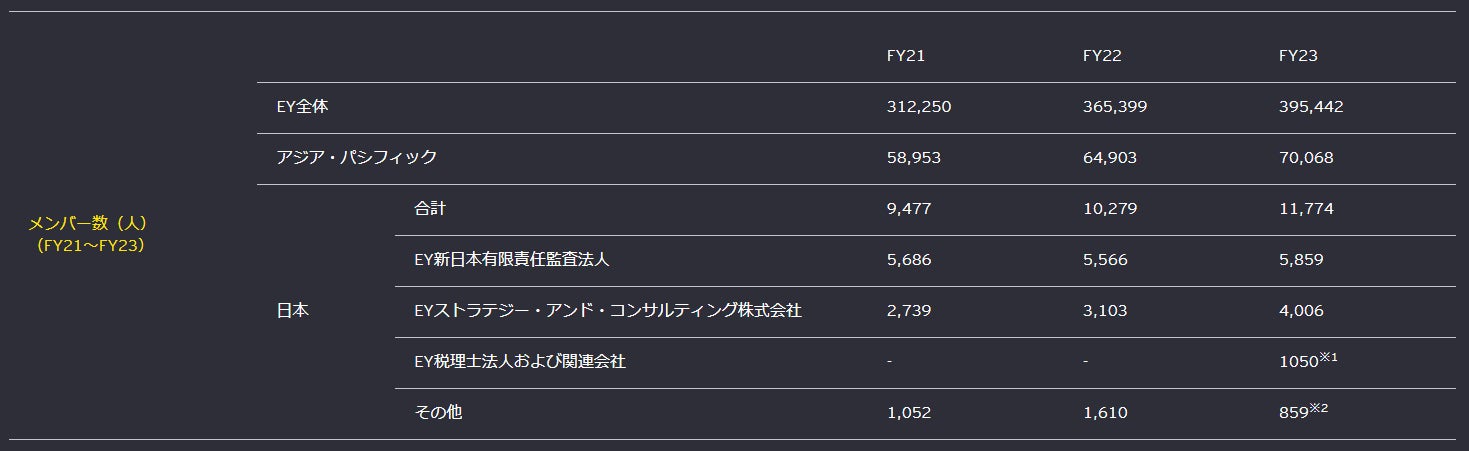Click the 日本 group label
The width and height of the screenshot is (1469, 451).
(292, 311)
